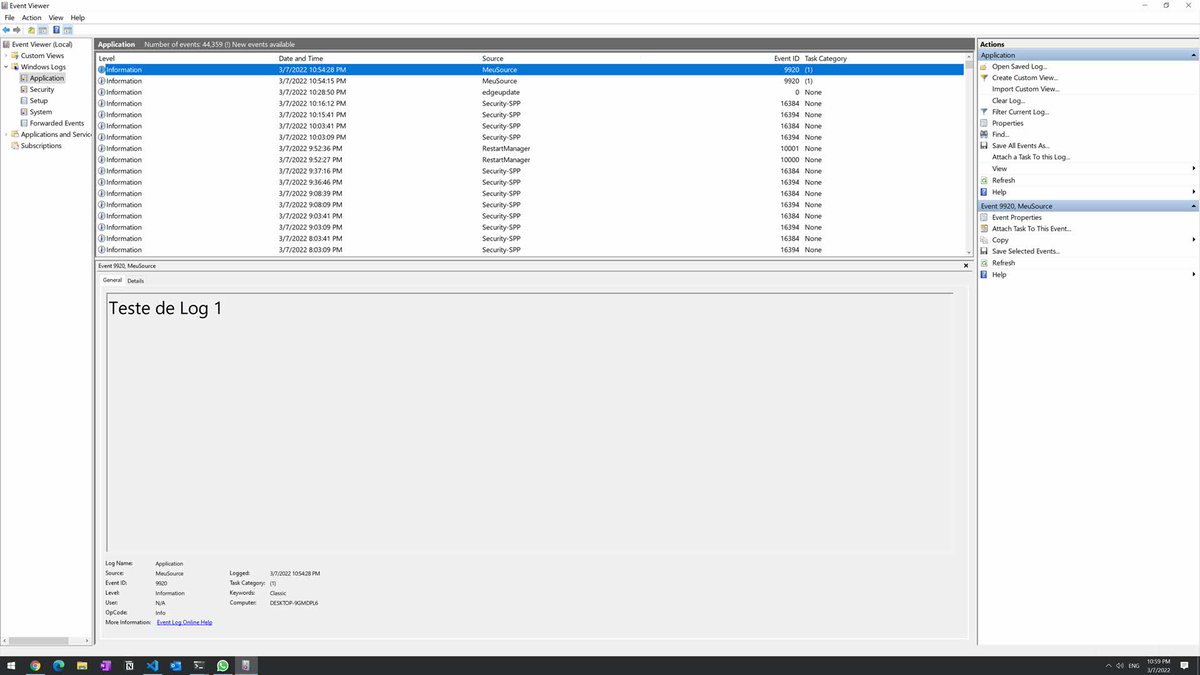Image resolution: width=1200 pixels, height=675 pixels.
Task: Expand the View submenu arrow in Actions
Action: coord(1192,168)
